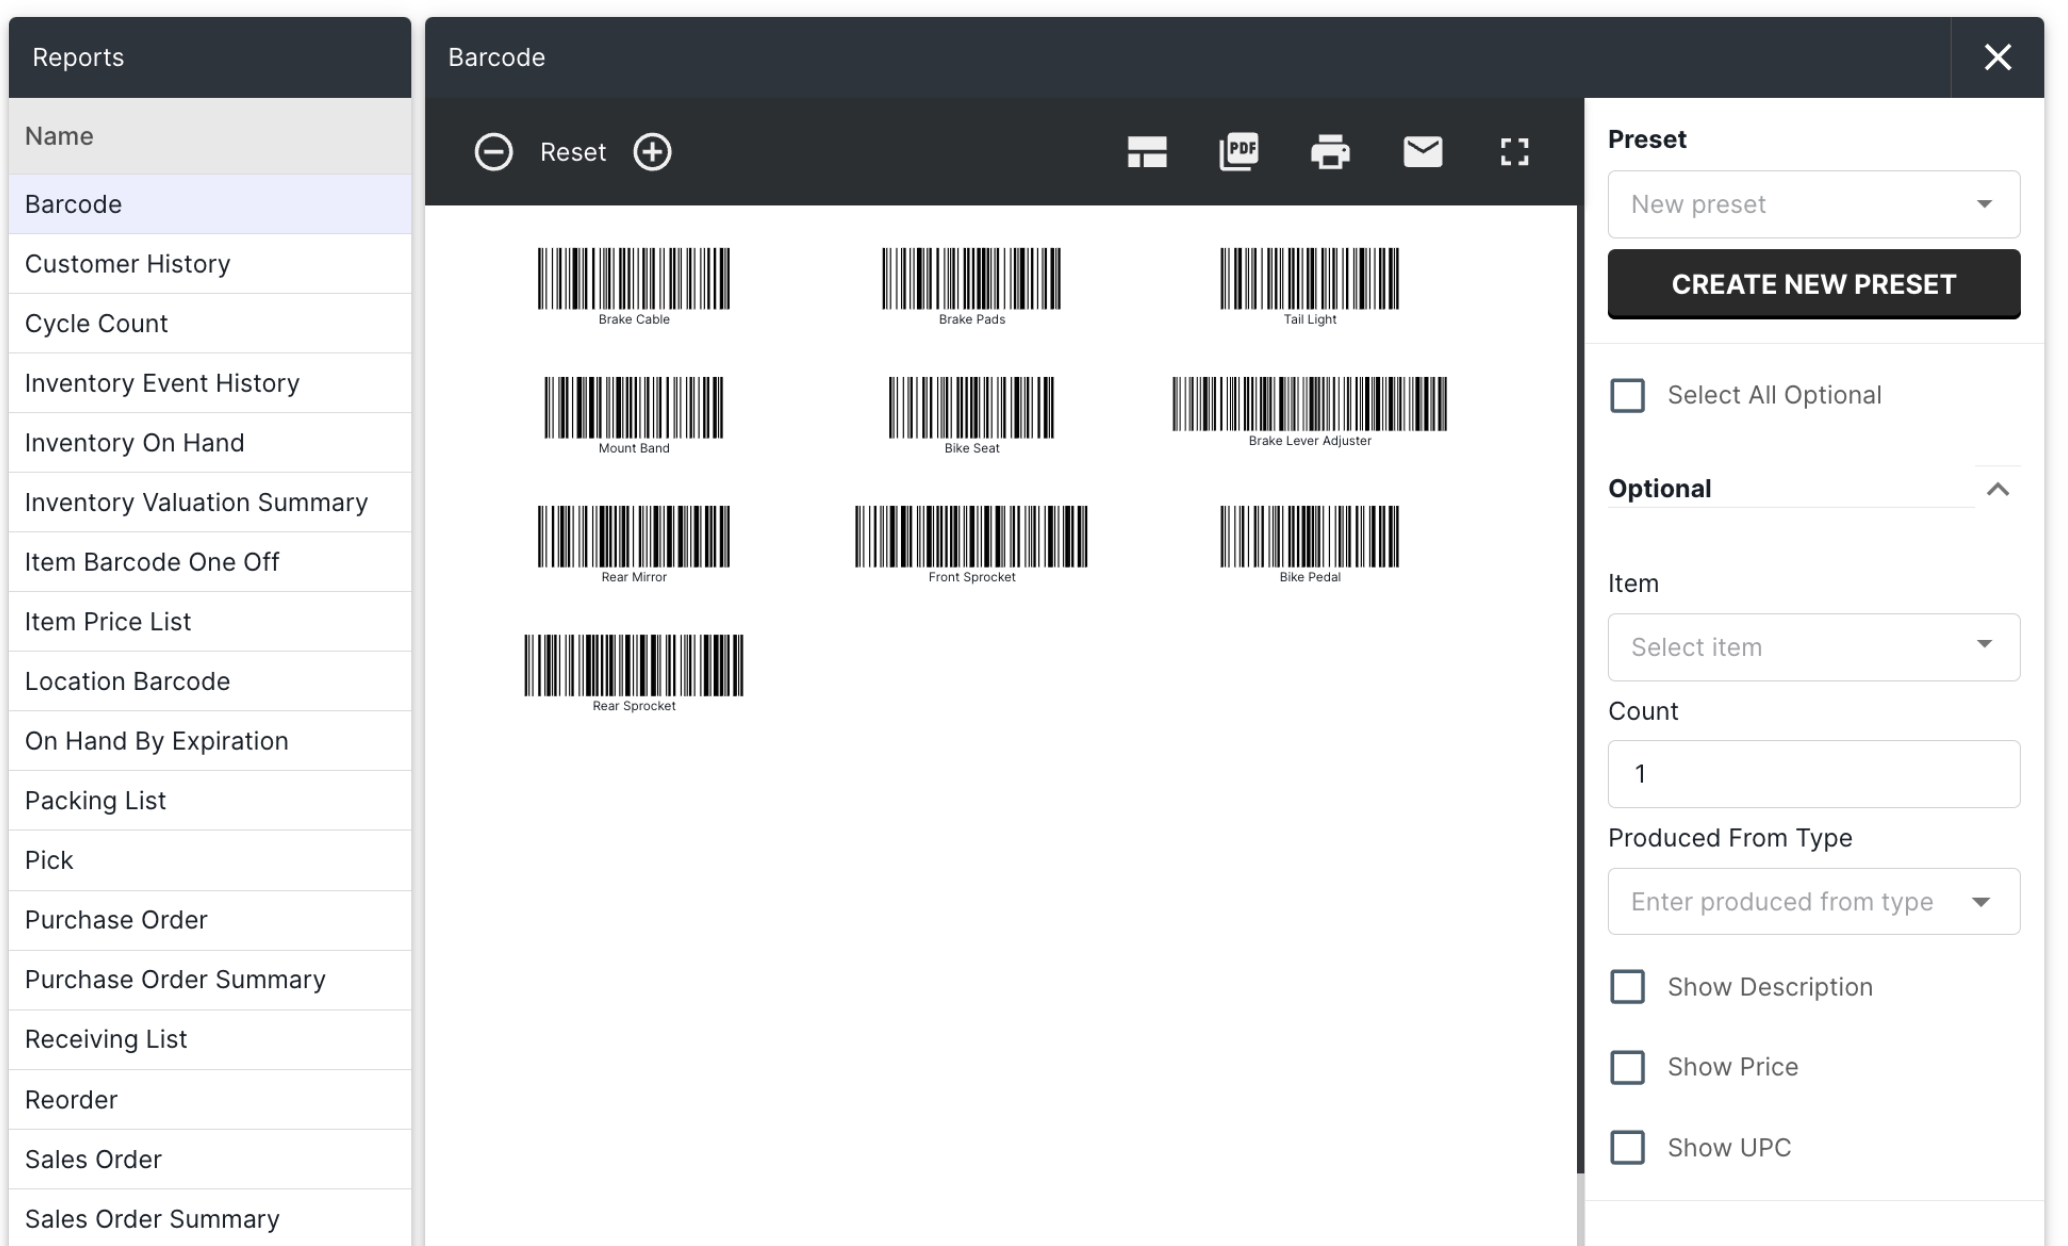The width and height of the screenshot is (2068, 1246).
Task: Select the Barcode report
Action: 210,204
